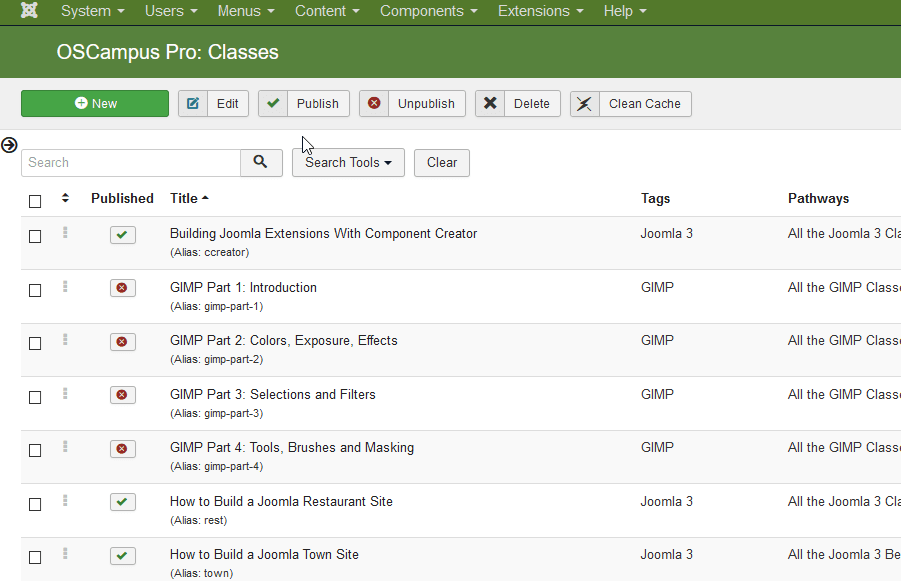Toggle published status of Joomla Restaurant Site
The width and height of the screenshot is (901, 581).
pos(123,502)
